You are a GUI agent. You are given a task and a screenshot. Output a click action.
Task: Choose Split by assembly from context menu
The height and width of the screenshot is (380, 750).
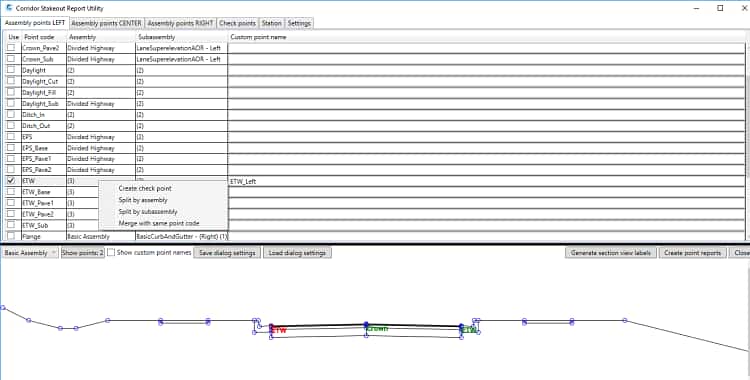pyautogui.click(x=143, y=200)
